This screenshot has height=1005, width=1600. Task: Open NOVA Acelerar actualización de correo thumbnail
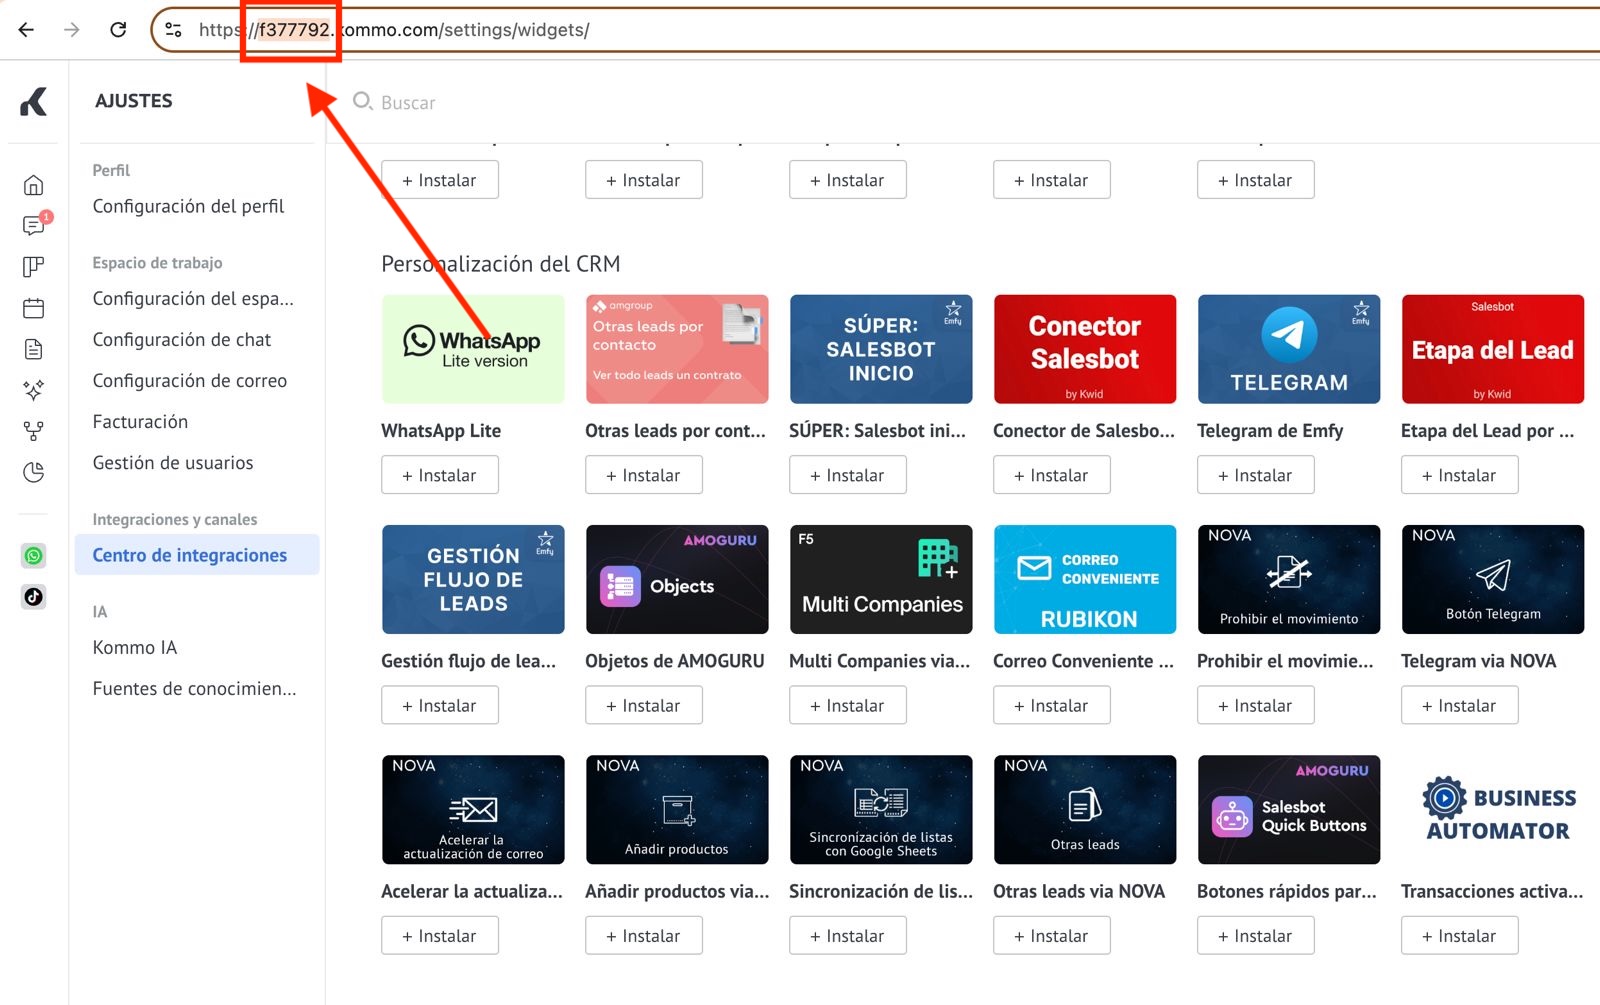click(x=473, y=809)
